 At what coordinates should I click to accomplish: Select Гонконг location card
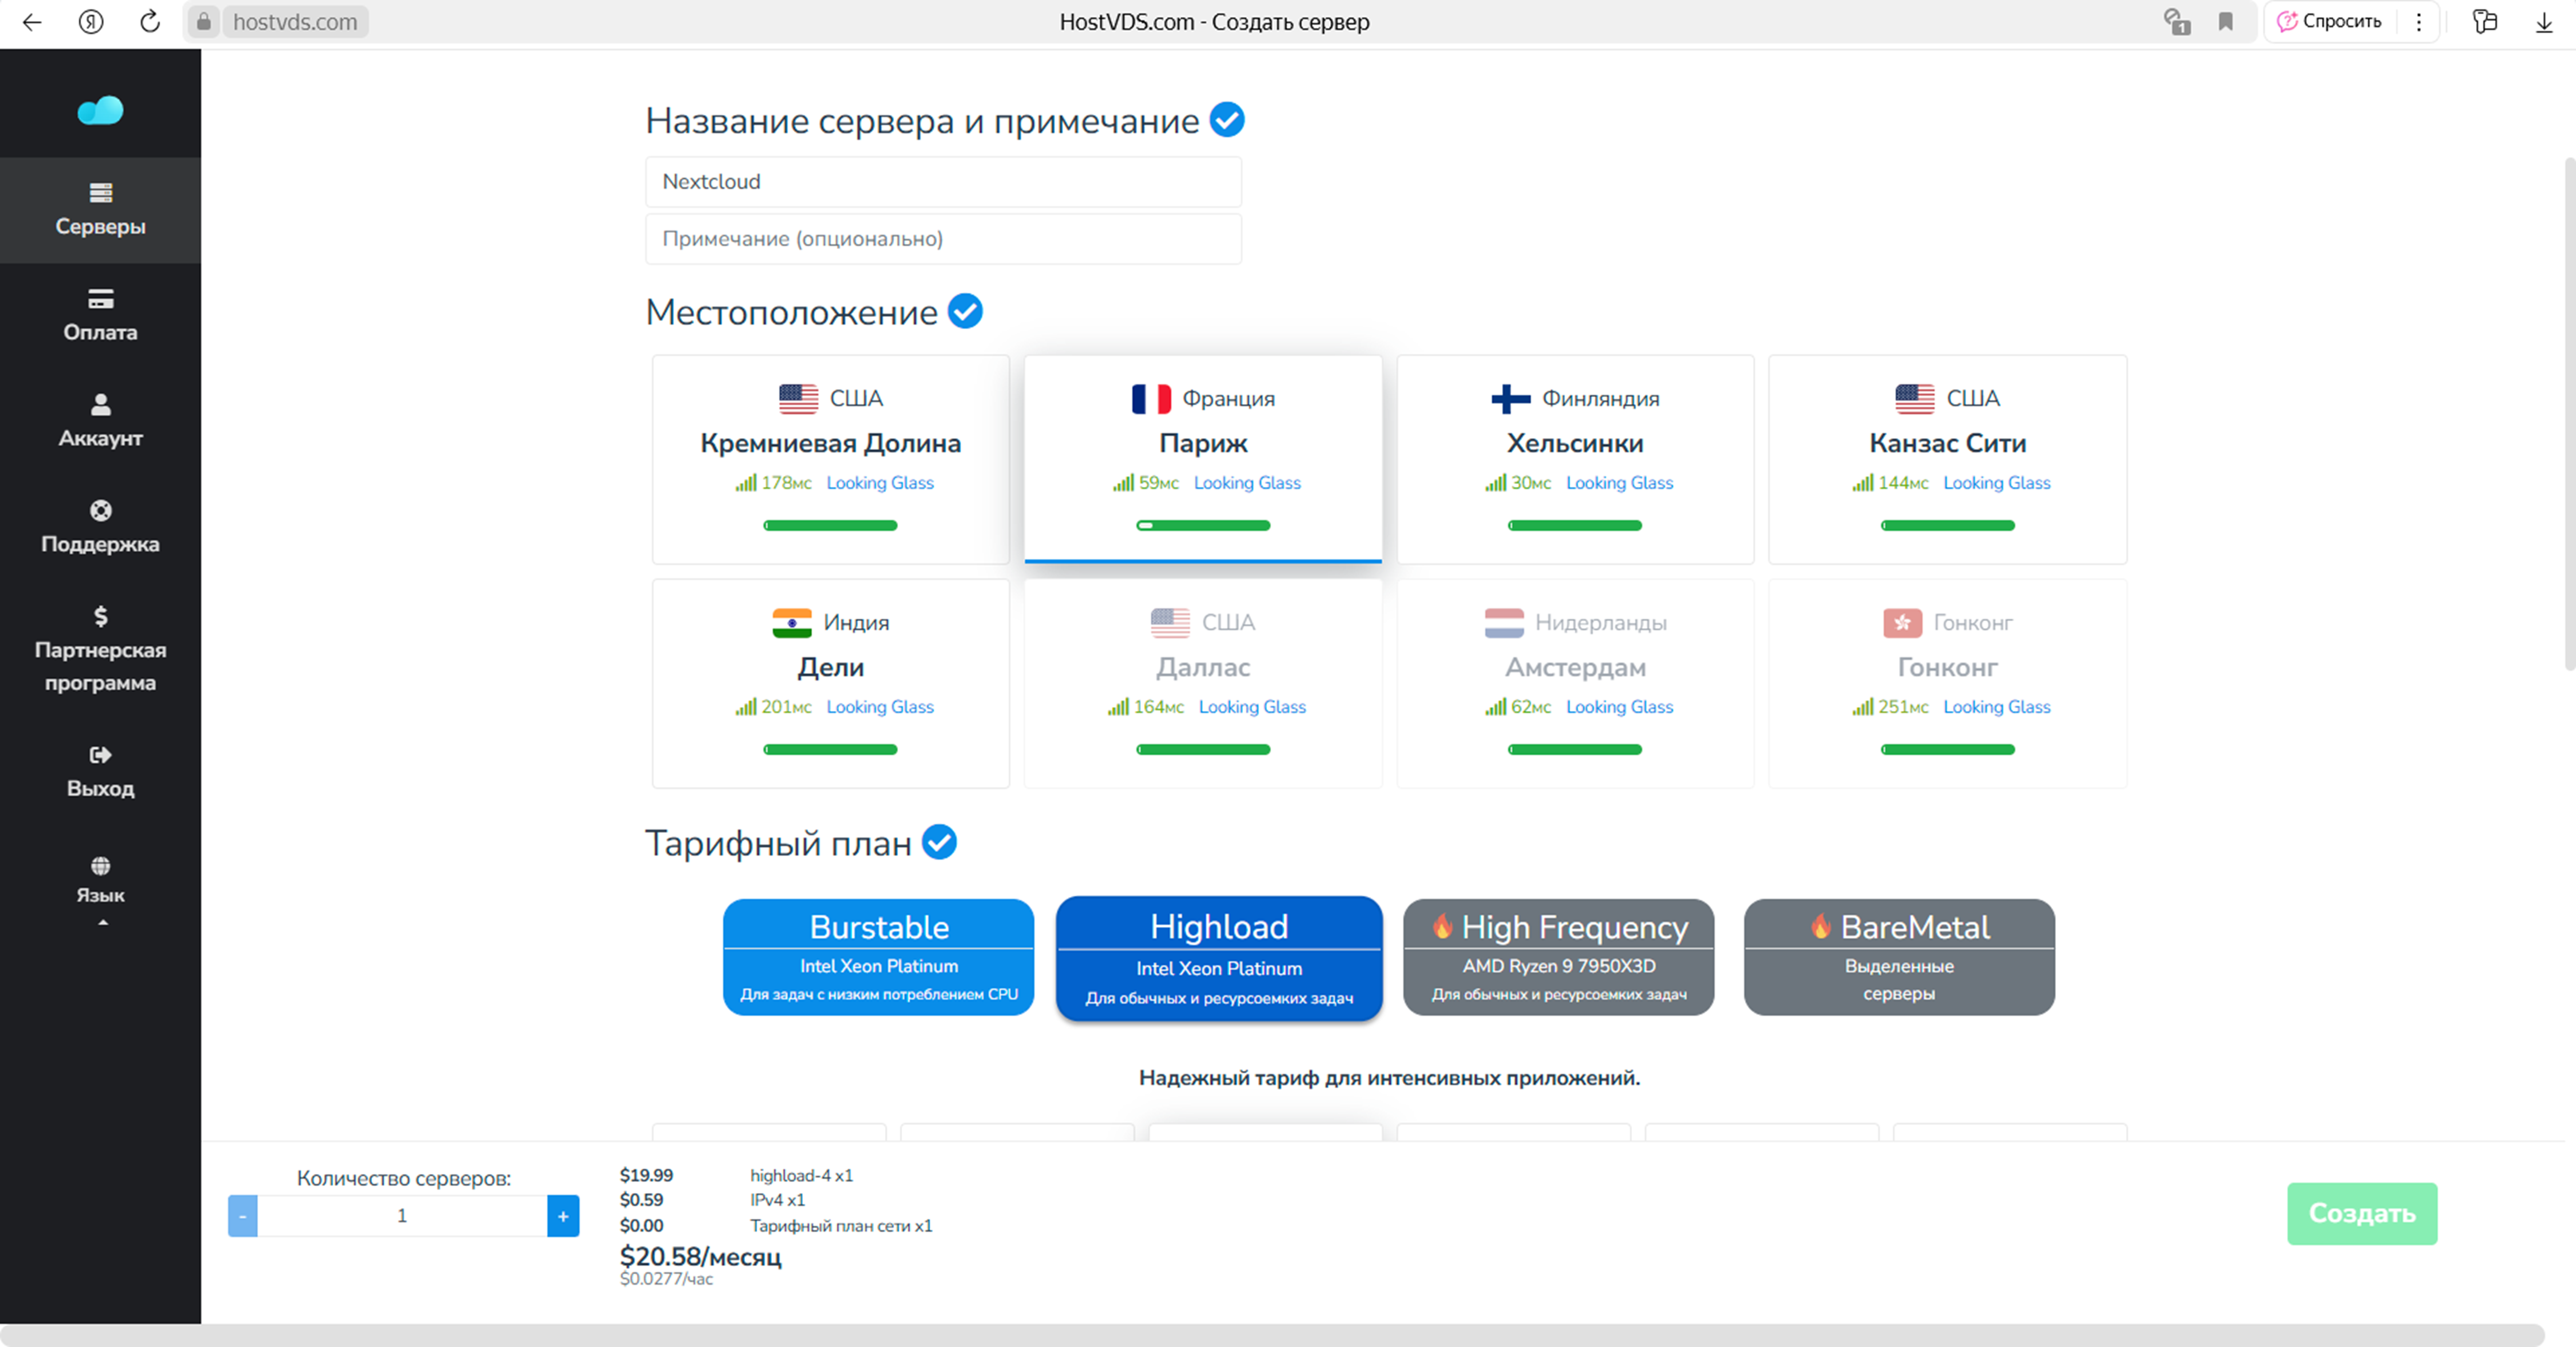point(1947,683)
